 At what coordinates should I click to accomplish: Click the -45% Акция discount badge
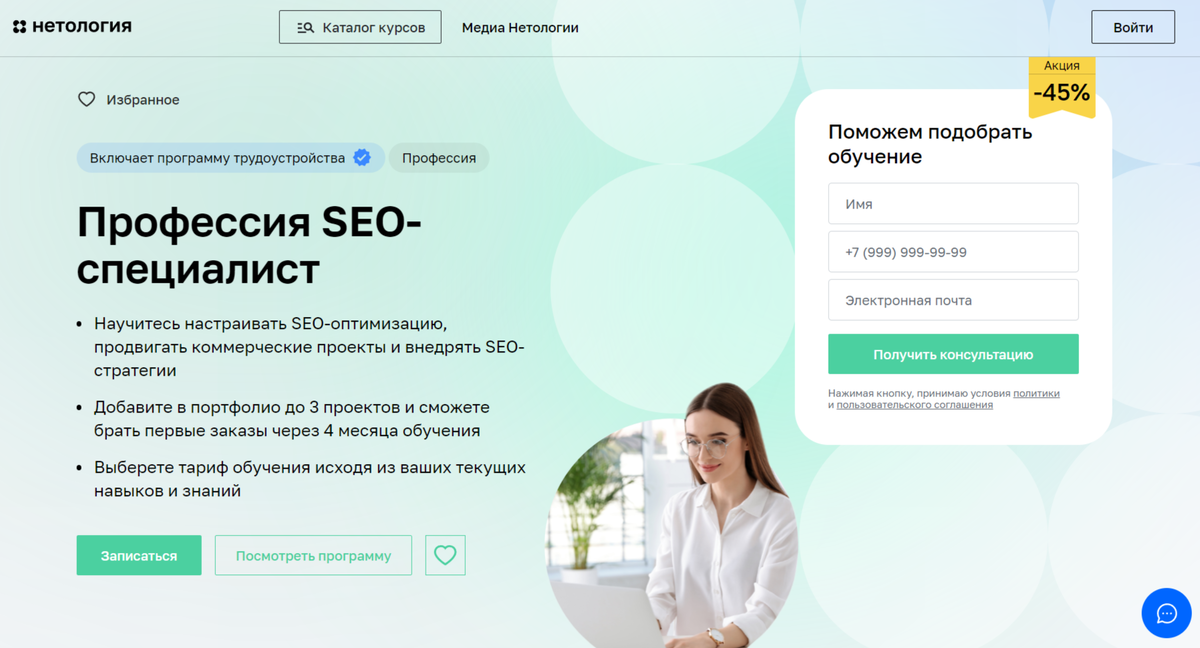pos(1062,87)
